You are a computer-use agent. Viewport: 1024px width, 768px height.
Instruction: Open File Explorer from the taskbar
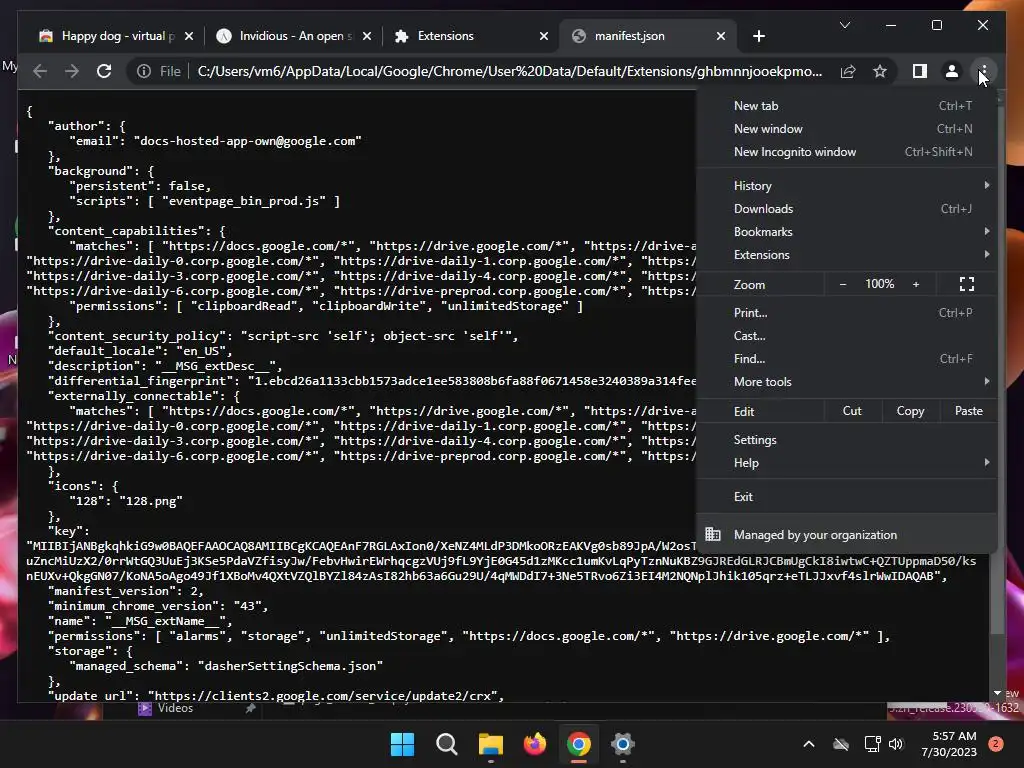click(x=490, y=744)
